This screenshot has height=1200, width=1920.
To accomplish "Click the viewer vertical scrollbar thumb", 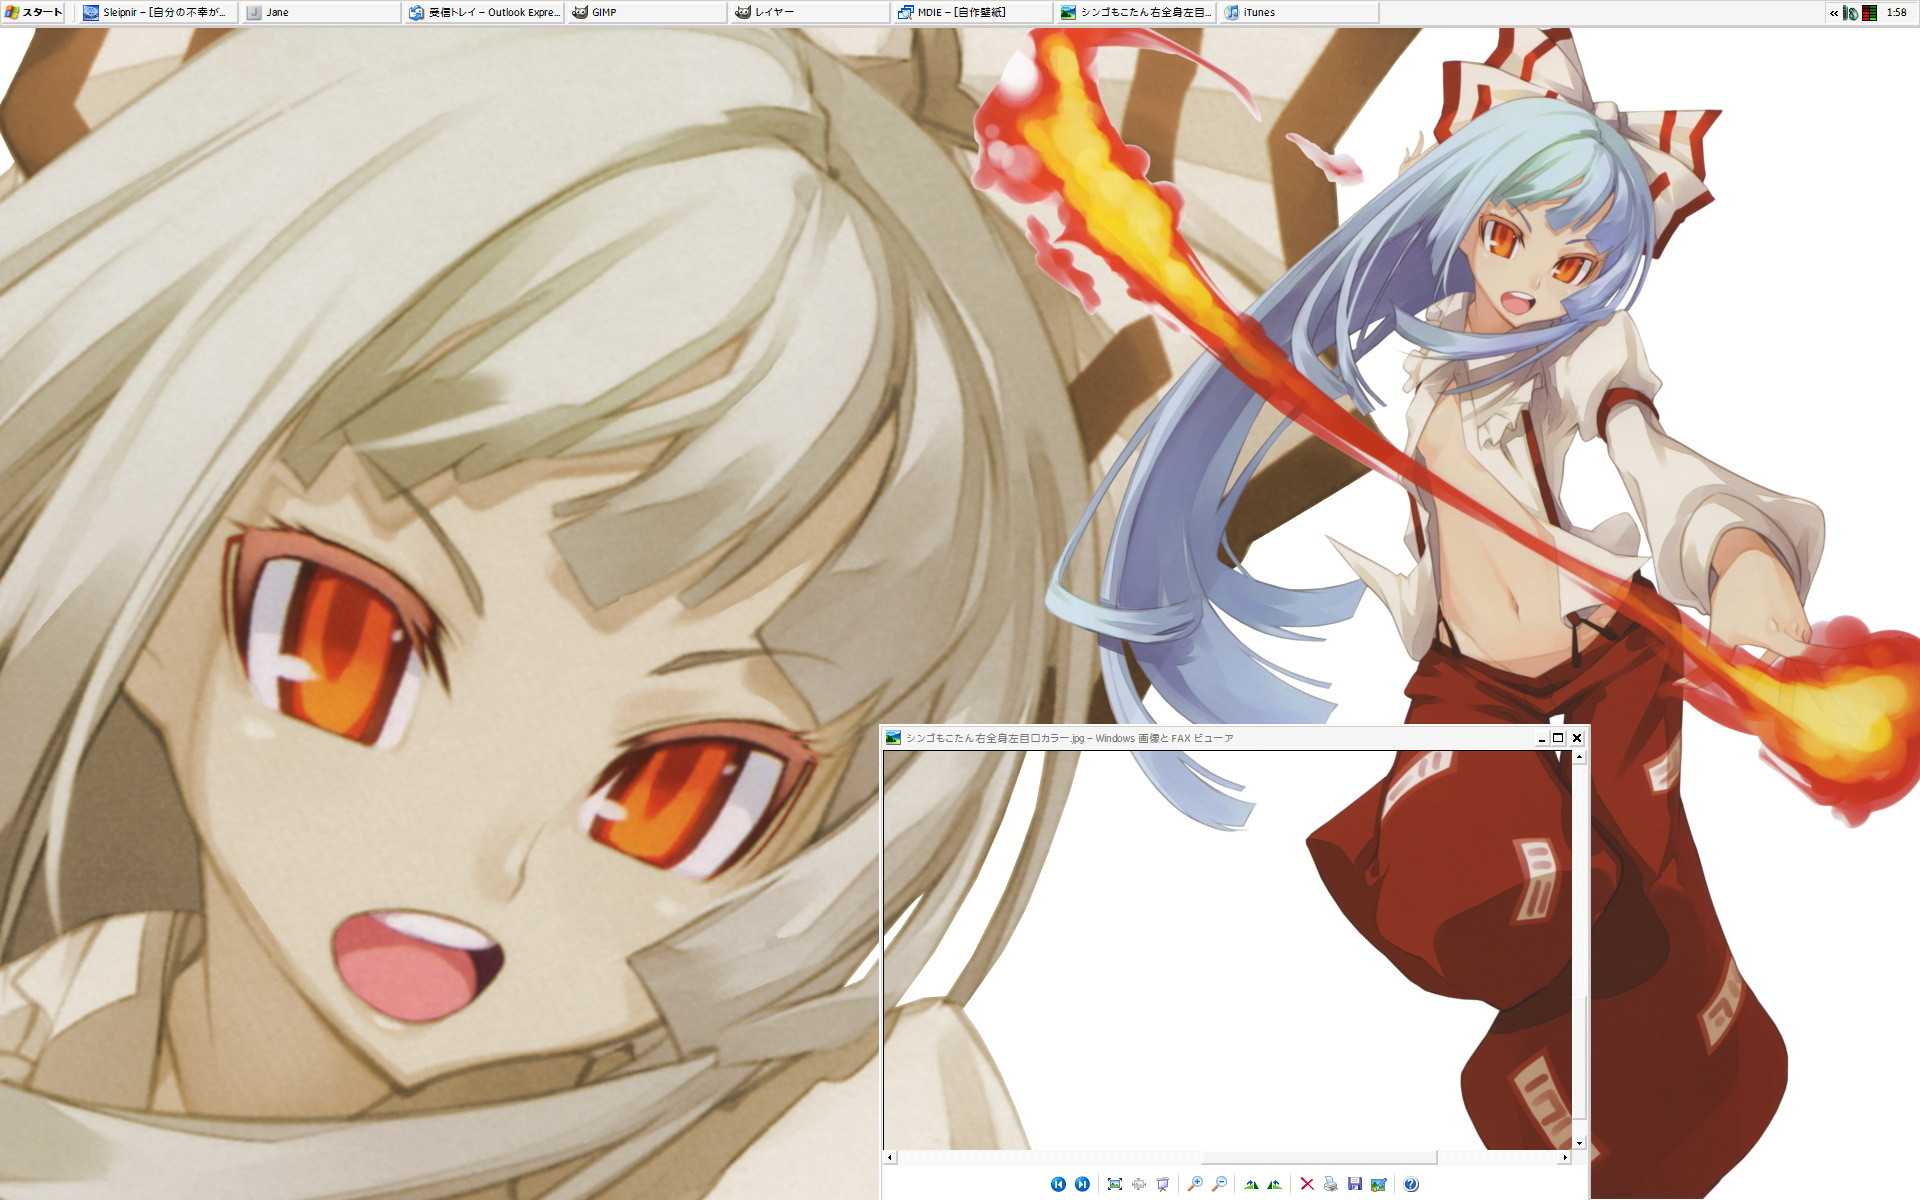I will 1579,1057.
